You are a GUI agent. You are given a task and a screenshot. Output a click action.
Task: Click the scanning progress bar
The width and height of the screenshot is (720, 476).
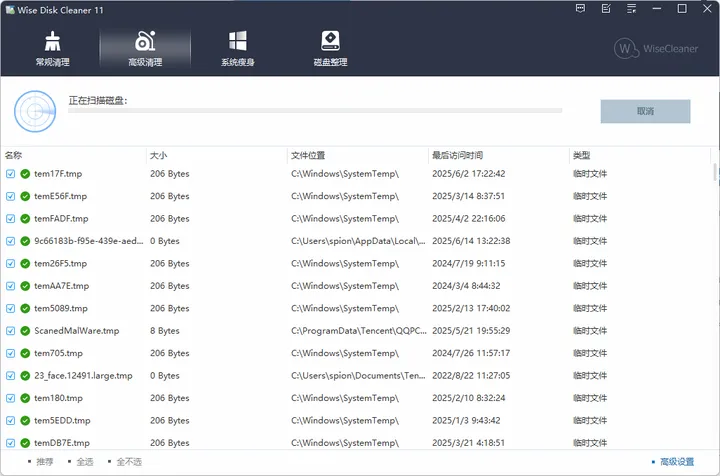315,111
